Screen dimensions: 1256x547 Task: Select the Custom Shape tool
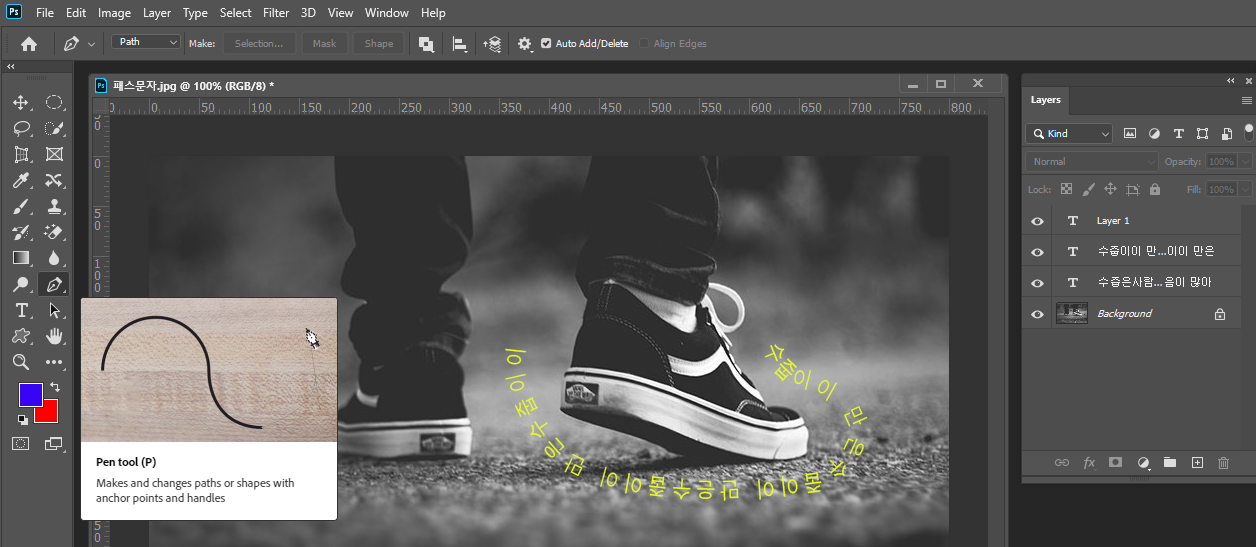tap(21, 336)
